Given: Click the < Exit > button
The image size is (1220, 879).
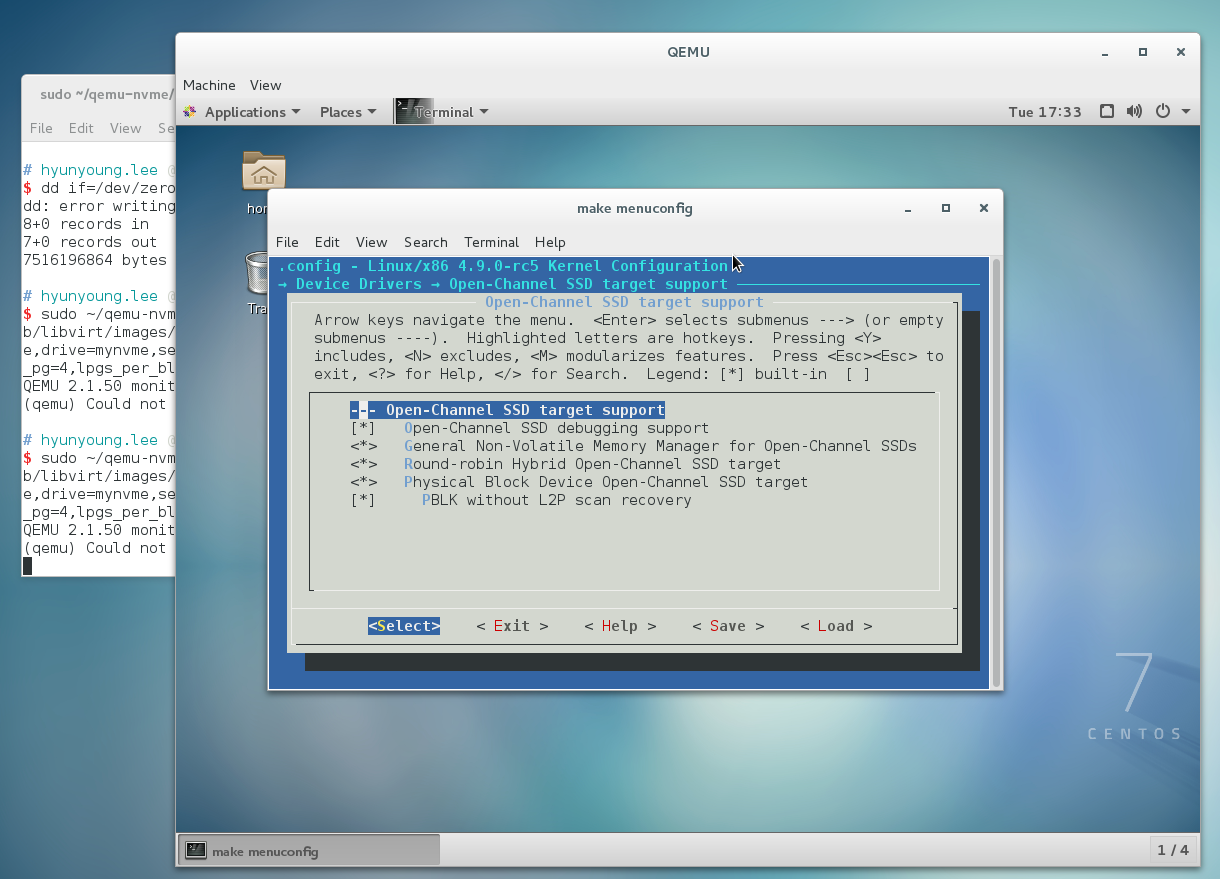Looking at the screenshot, I should coord(512,626).
